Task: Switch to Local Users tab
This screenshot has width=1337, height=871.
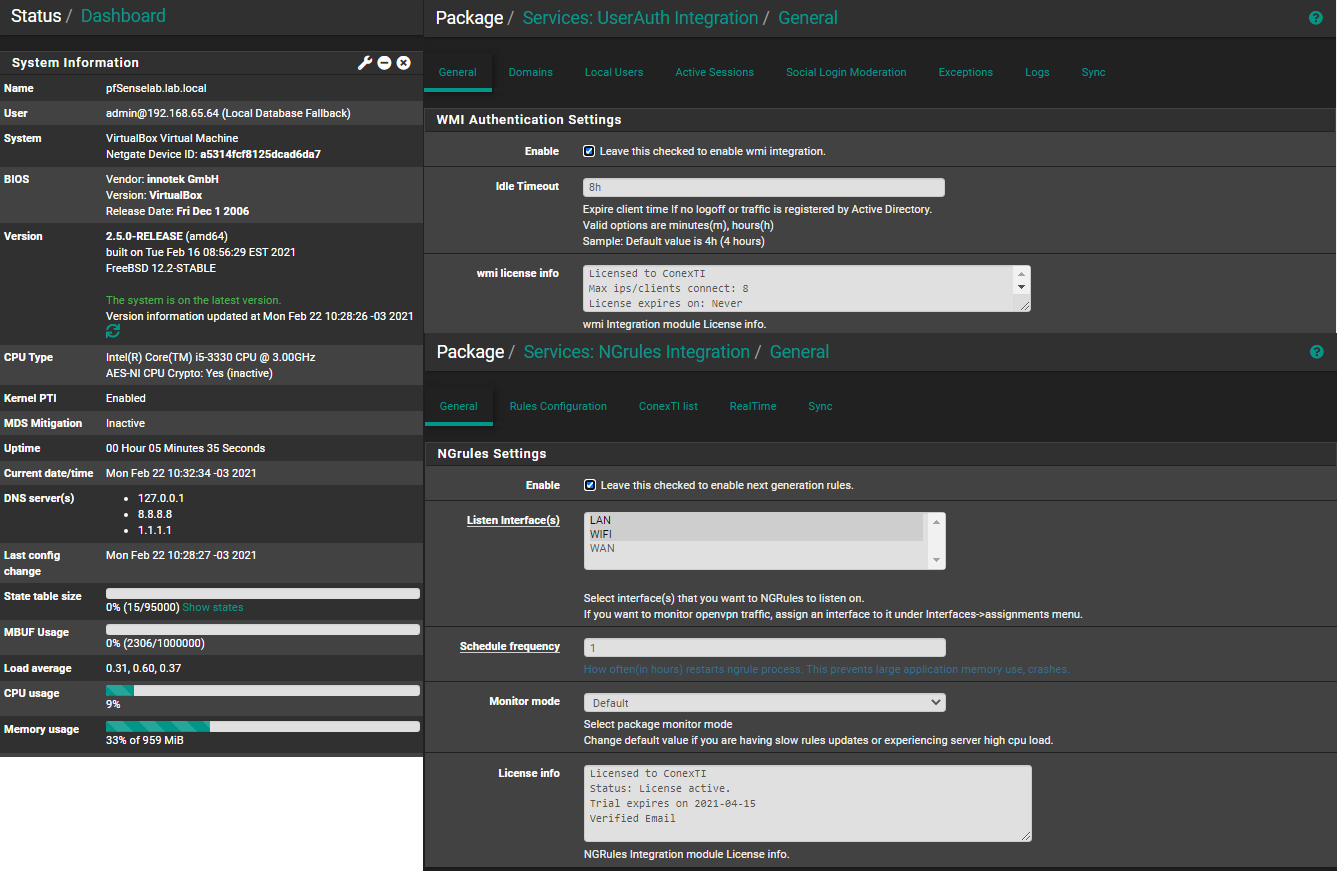Action: pyautogui.click(x=614, y=72)
